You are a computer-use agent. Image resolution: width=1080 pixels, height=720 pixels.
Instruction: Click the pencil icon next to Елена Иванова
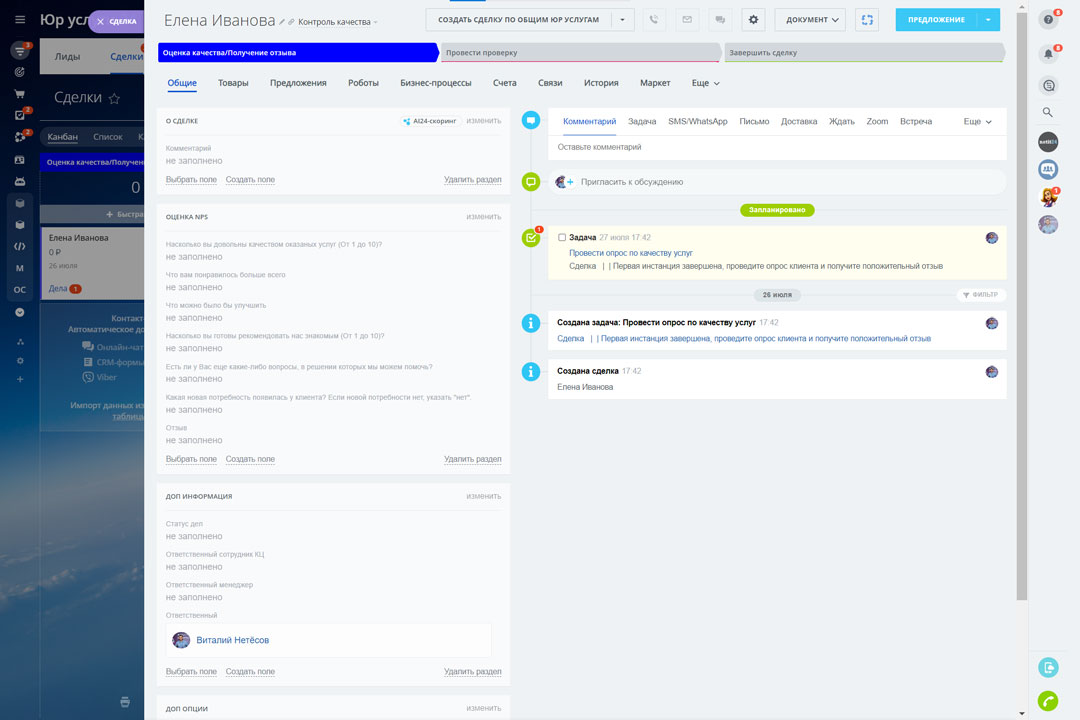click(282, 22)
